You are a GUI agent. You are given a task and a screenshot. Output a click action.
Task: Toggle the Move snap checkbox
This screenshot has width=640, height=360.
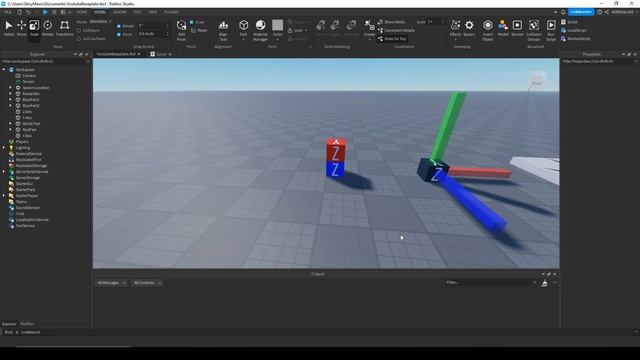tap(119, 34)
